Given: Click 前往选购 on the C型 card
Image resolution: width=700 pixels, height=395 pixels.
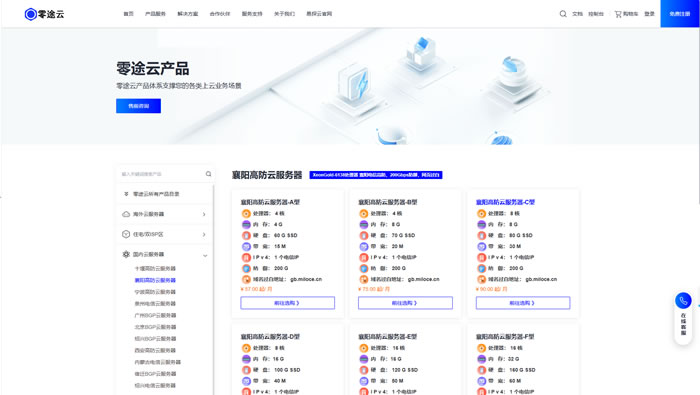Looking at the screenshot, I should [x=523, y=303].
